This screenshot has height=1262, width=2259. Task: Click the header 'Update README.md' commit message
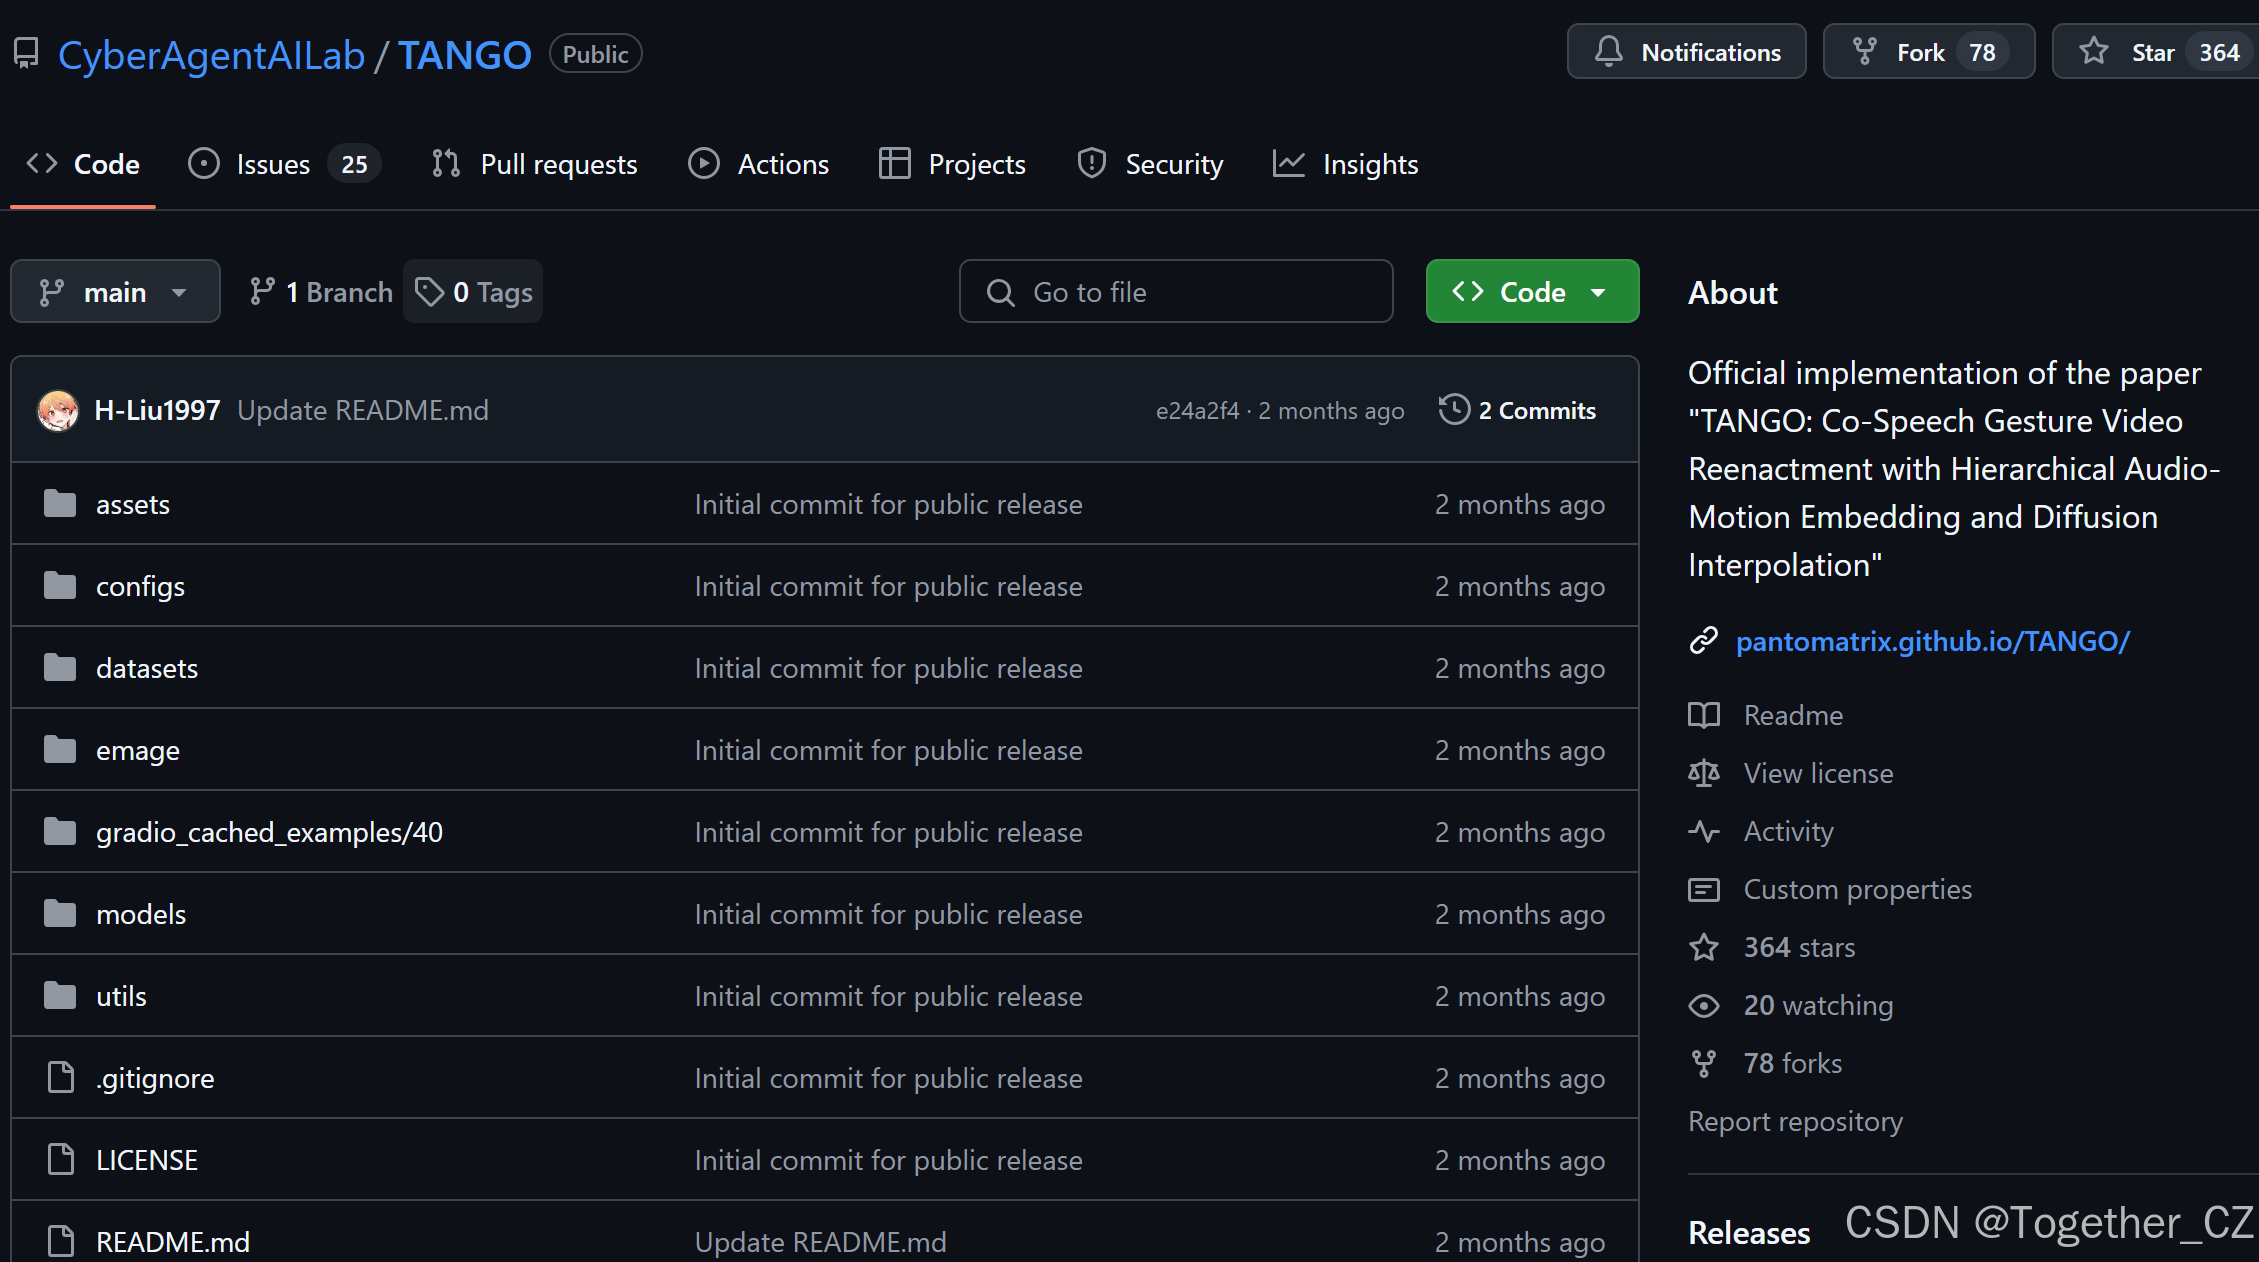tap(363, 410)
